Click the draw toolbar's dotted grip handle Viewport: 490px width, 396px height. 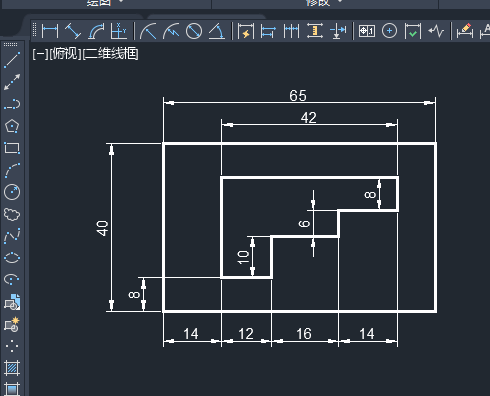(x=10, y=44)
